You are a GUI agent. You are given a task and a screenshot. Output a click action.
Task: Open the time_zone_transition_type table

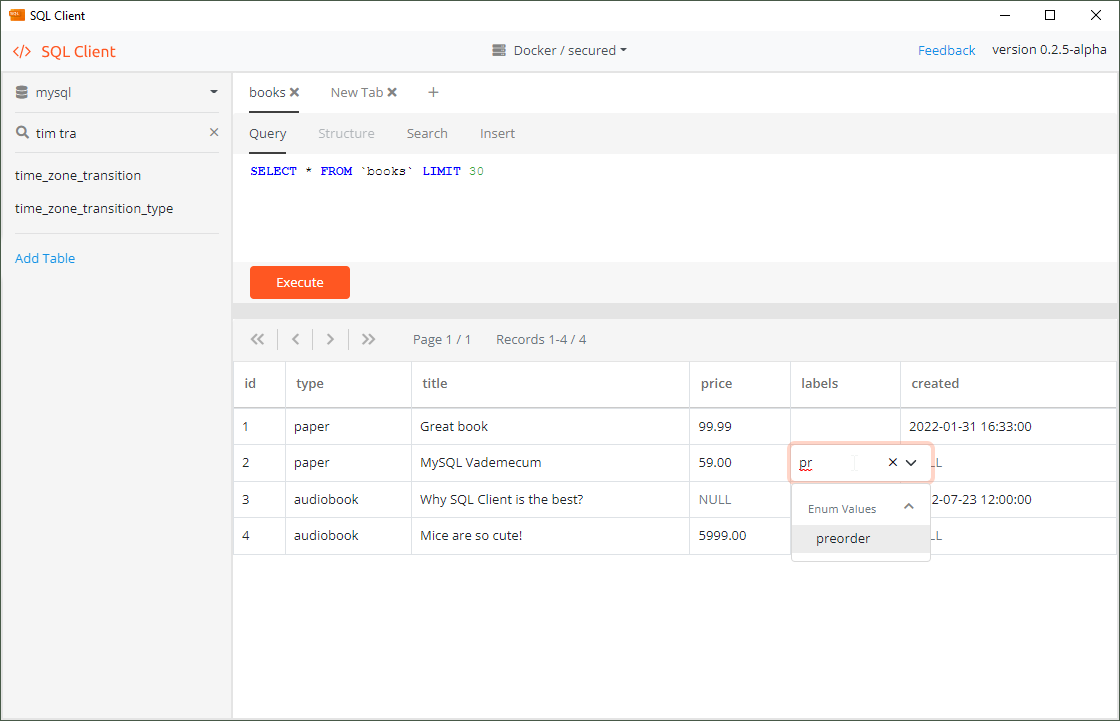94,208
